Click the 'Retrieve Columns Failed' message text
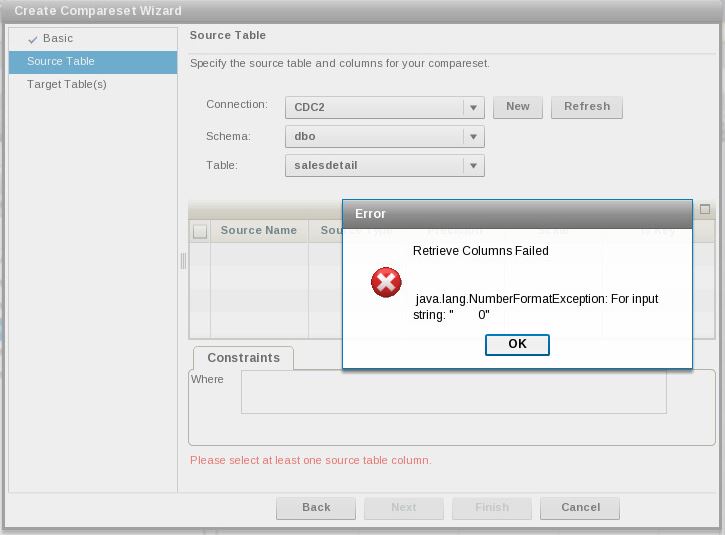 [480, 251]
